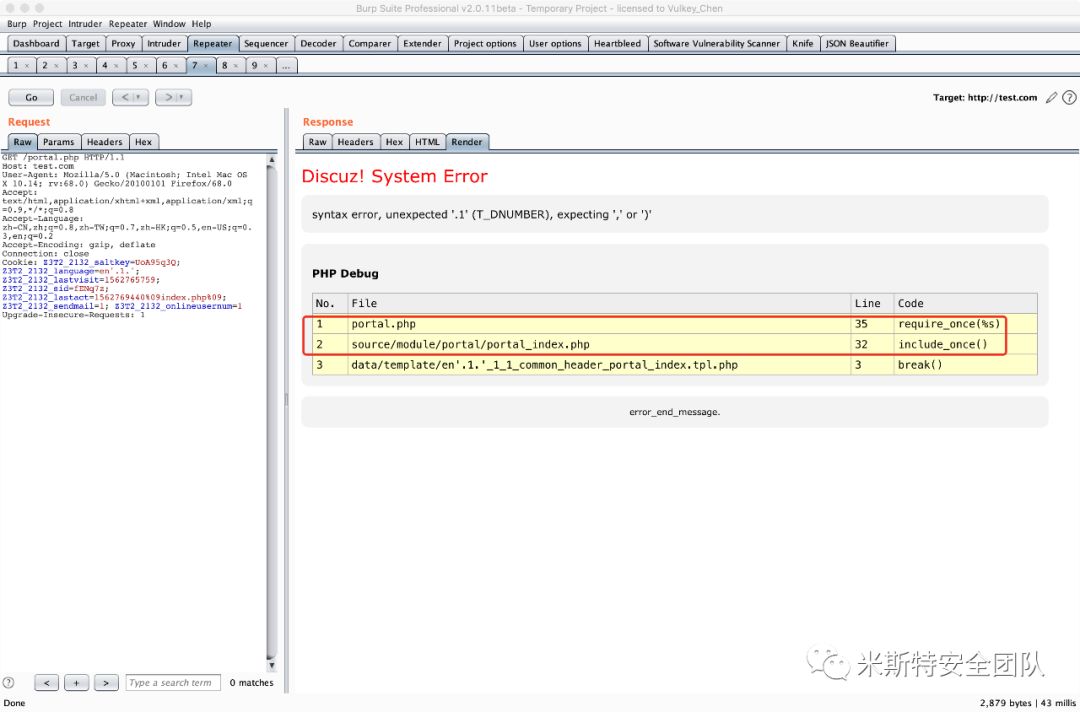Switch to the Sequencer tab
The width and height of the screenshot is (1080, 712).
click(x=266, y=43)
